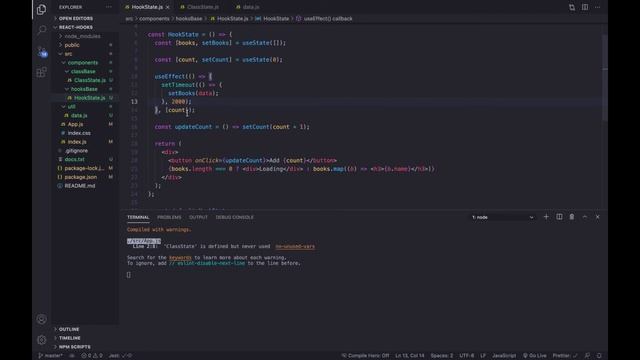Switch to the data.js editor tab
Viewport: 640px width, 360px height.
(x=250, y=7)
